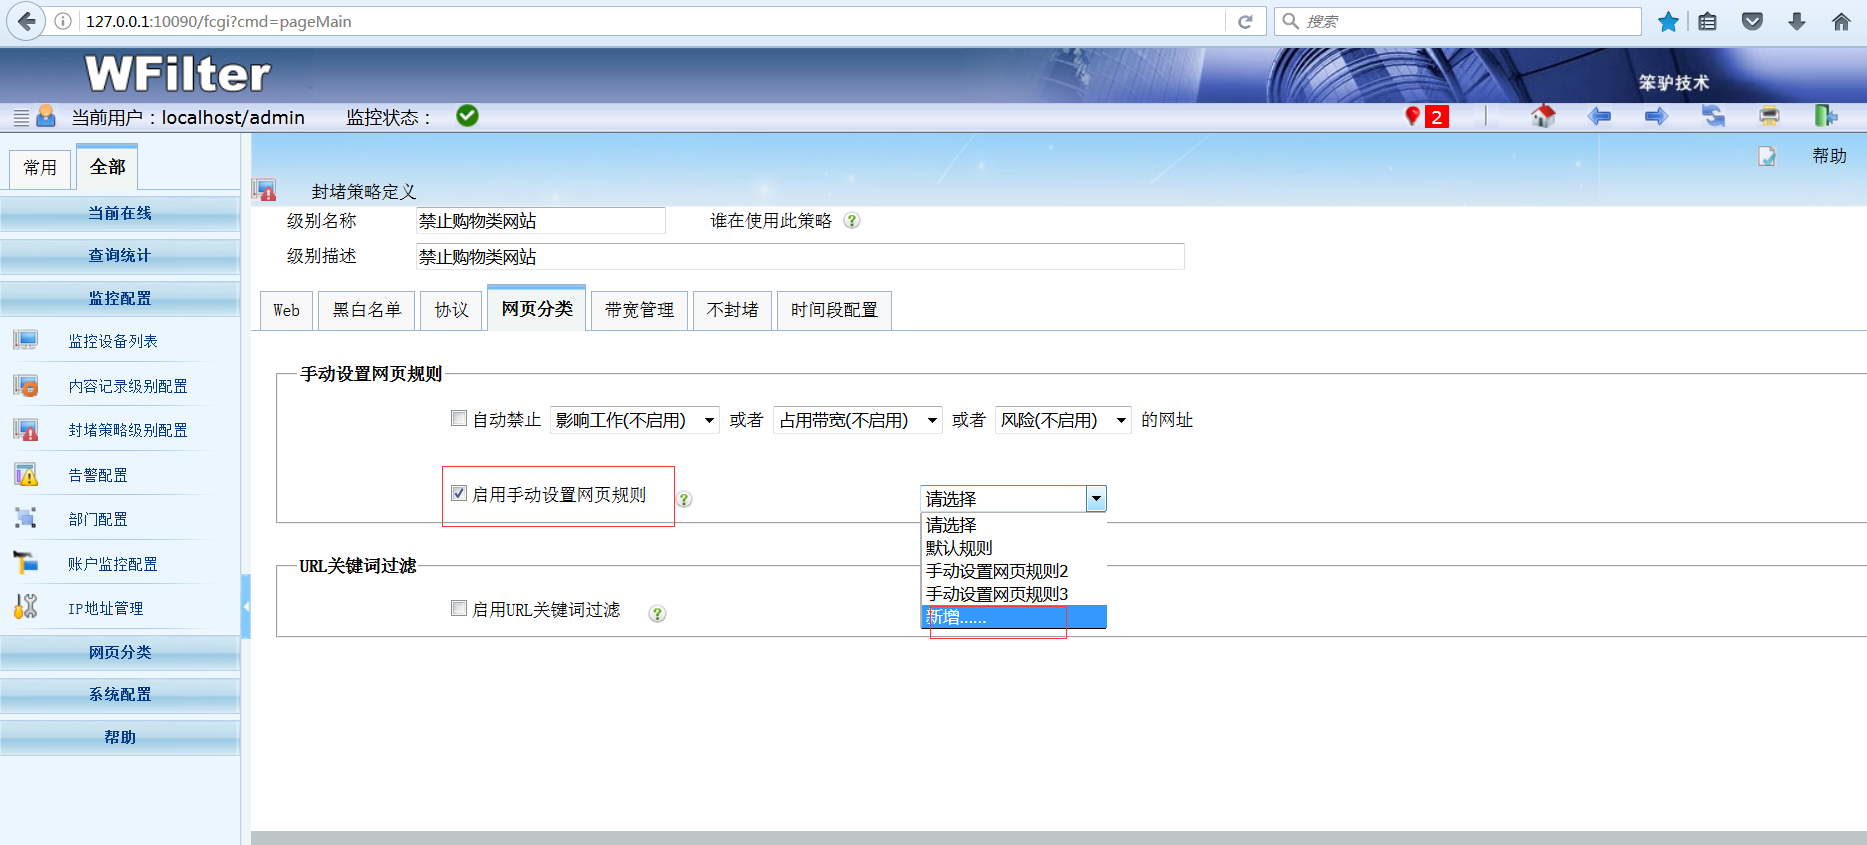Viewport: 1867px width, 845px height.
Task: Open the 占用带宽(不启用) dropdown
Action: (x=858, y=420)
